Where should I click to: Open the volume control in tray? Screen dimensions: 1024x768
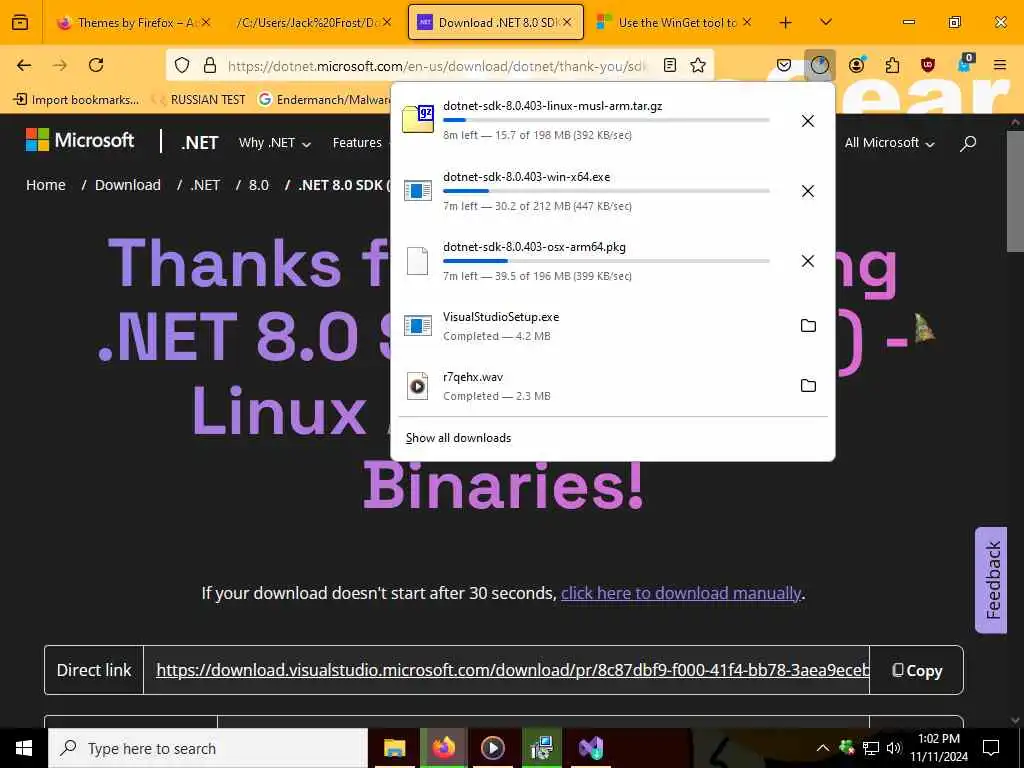894,748
